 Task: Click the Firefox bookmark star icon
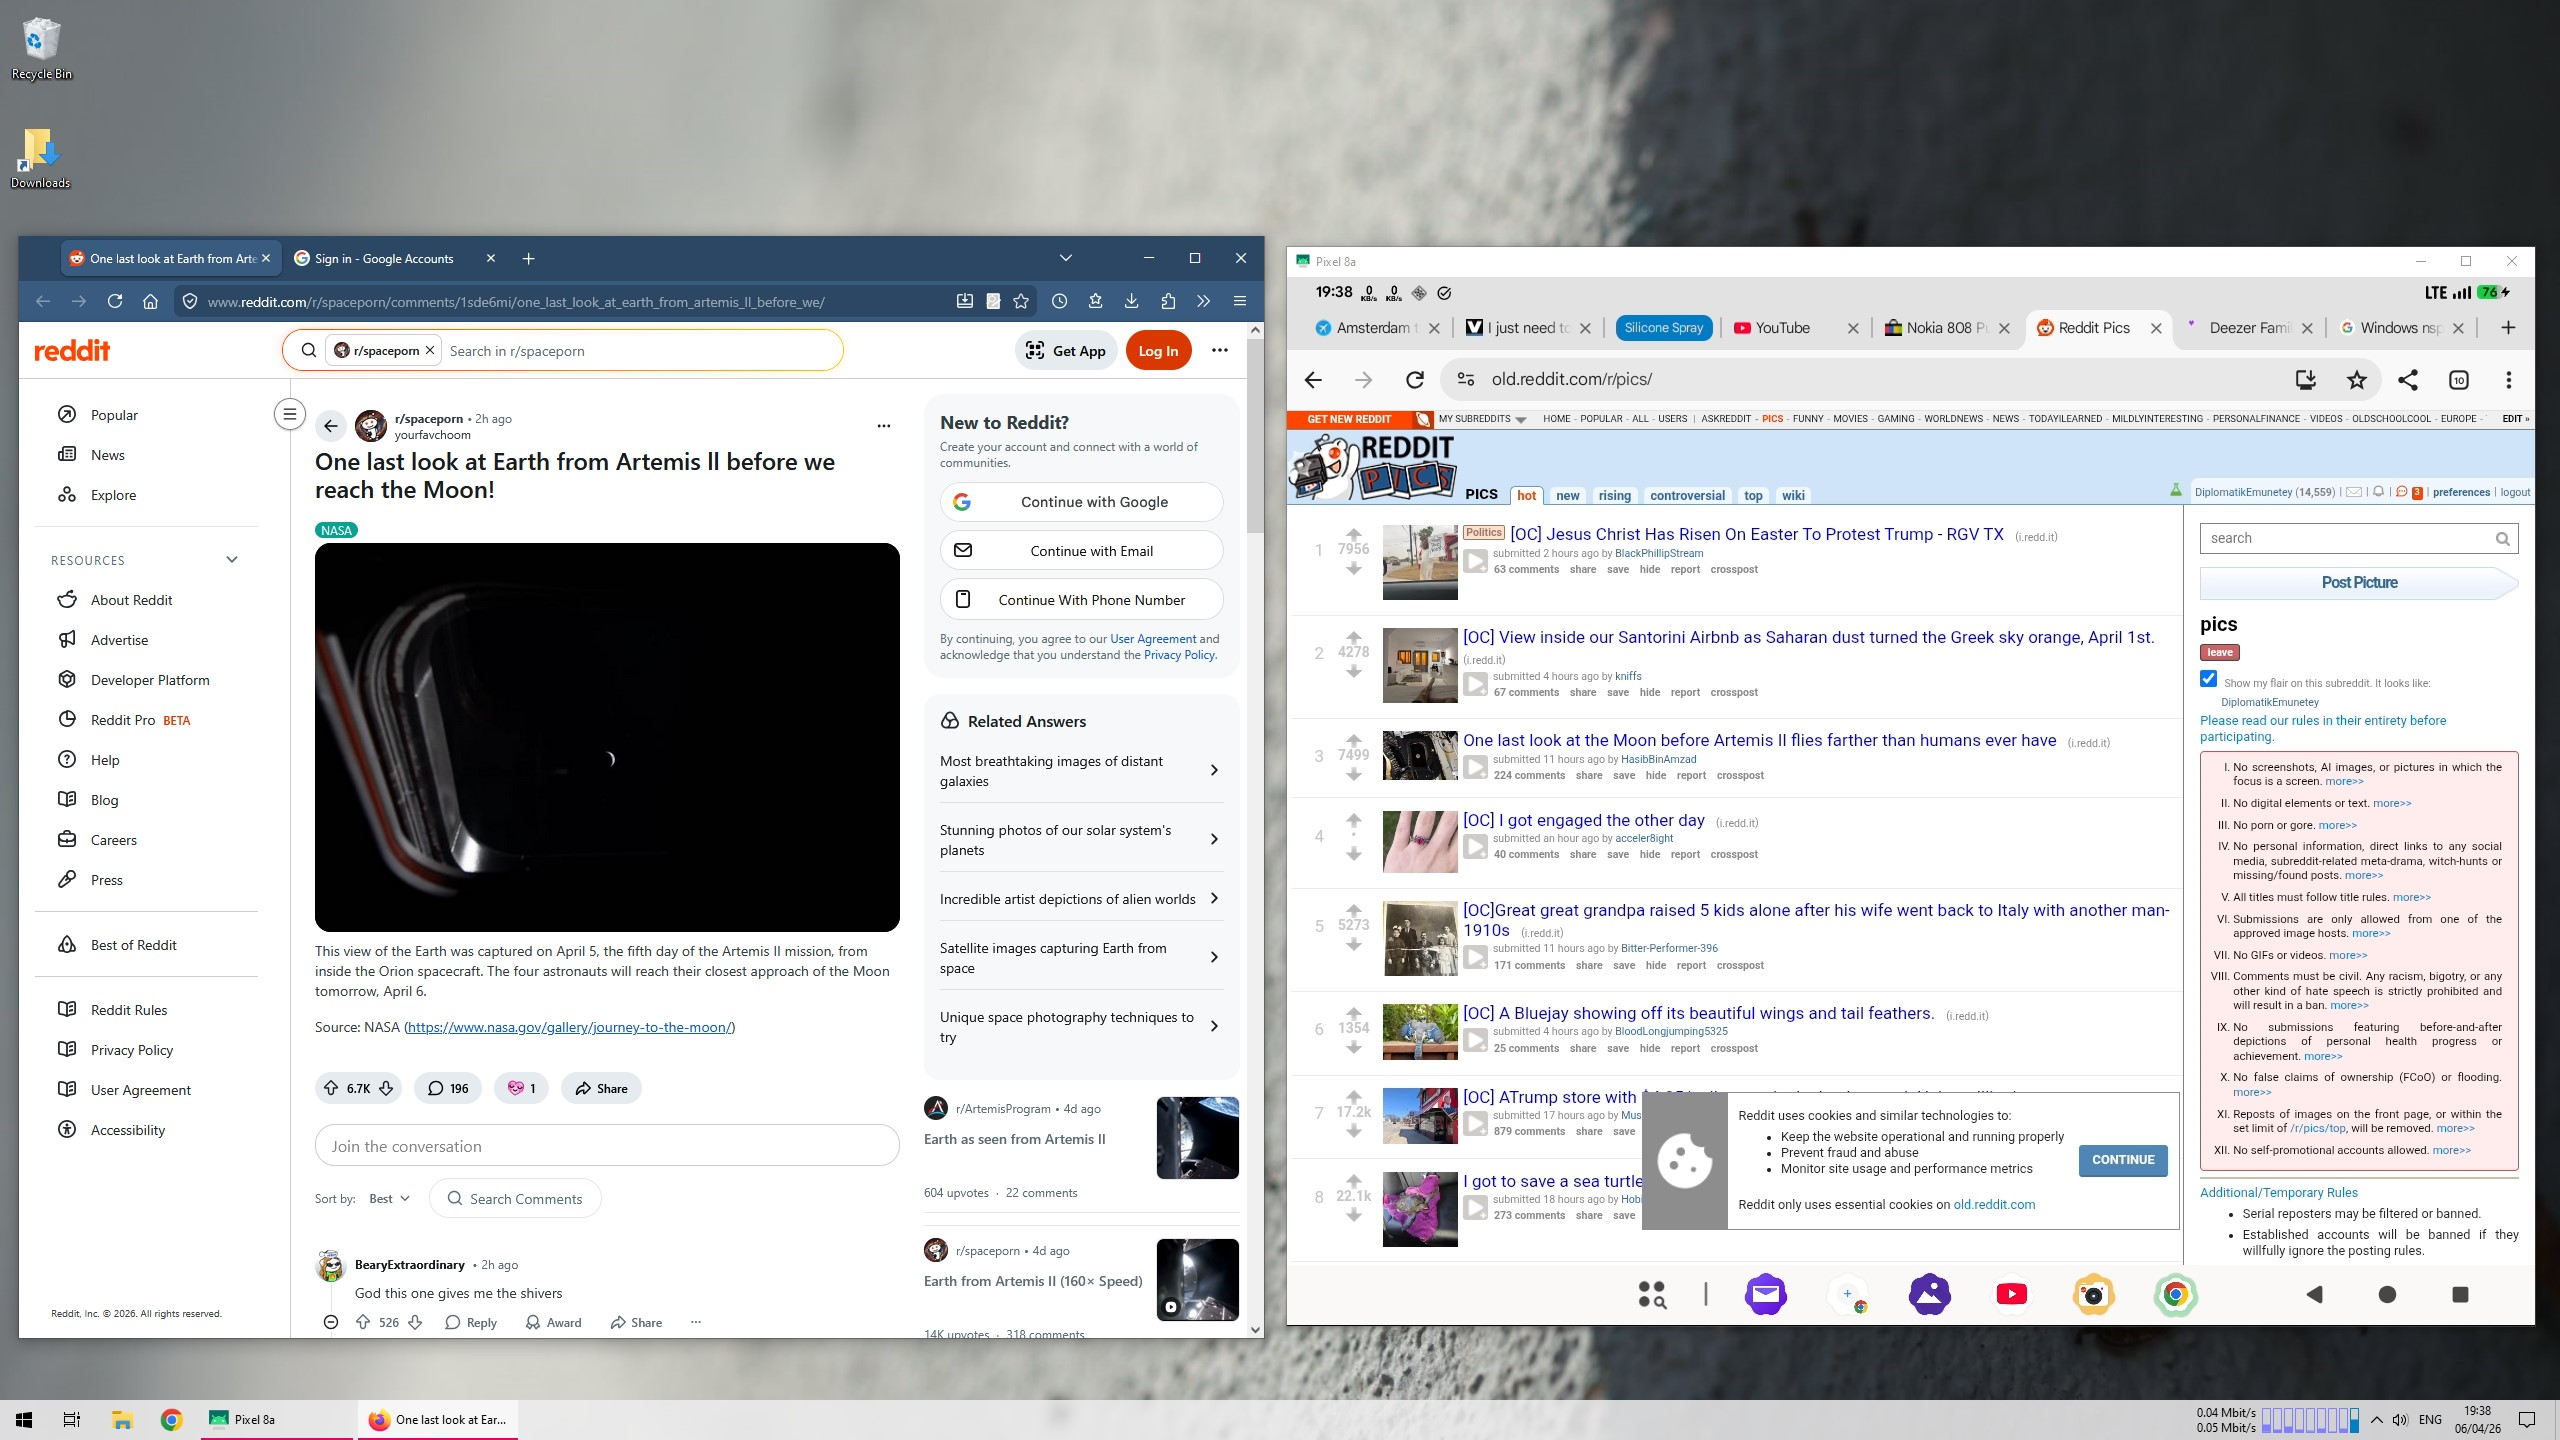(x=1020, y=301)
